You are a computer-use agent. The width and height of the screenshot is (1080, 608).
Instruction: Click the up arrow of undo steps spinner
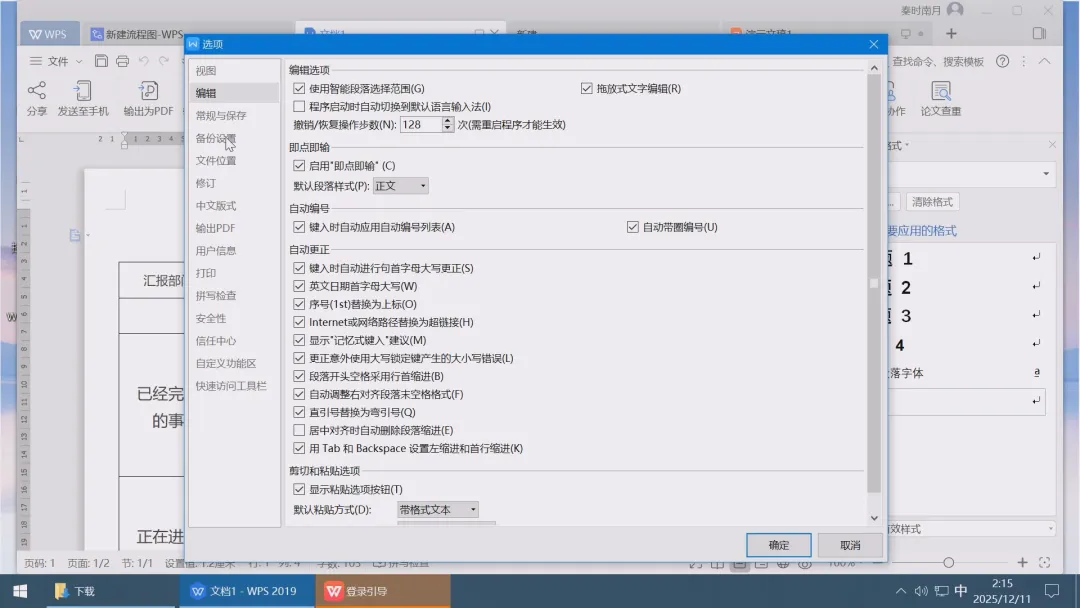pyautogui.click(x=448, y=120)
